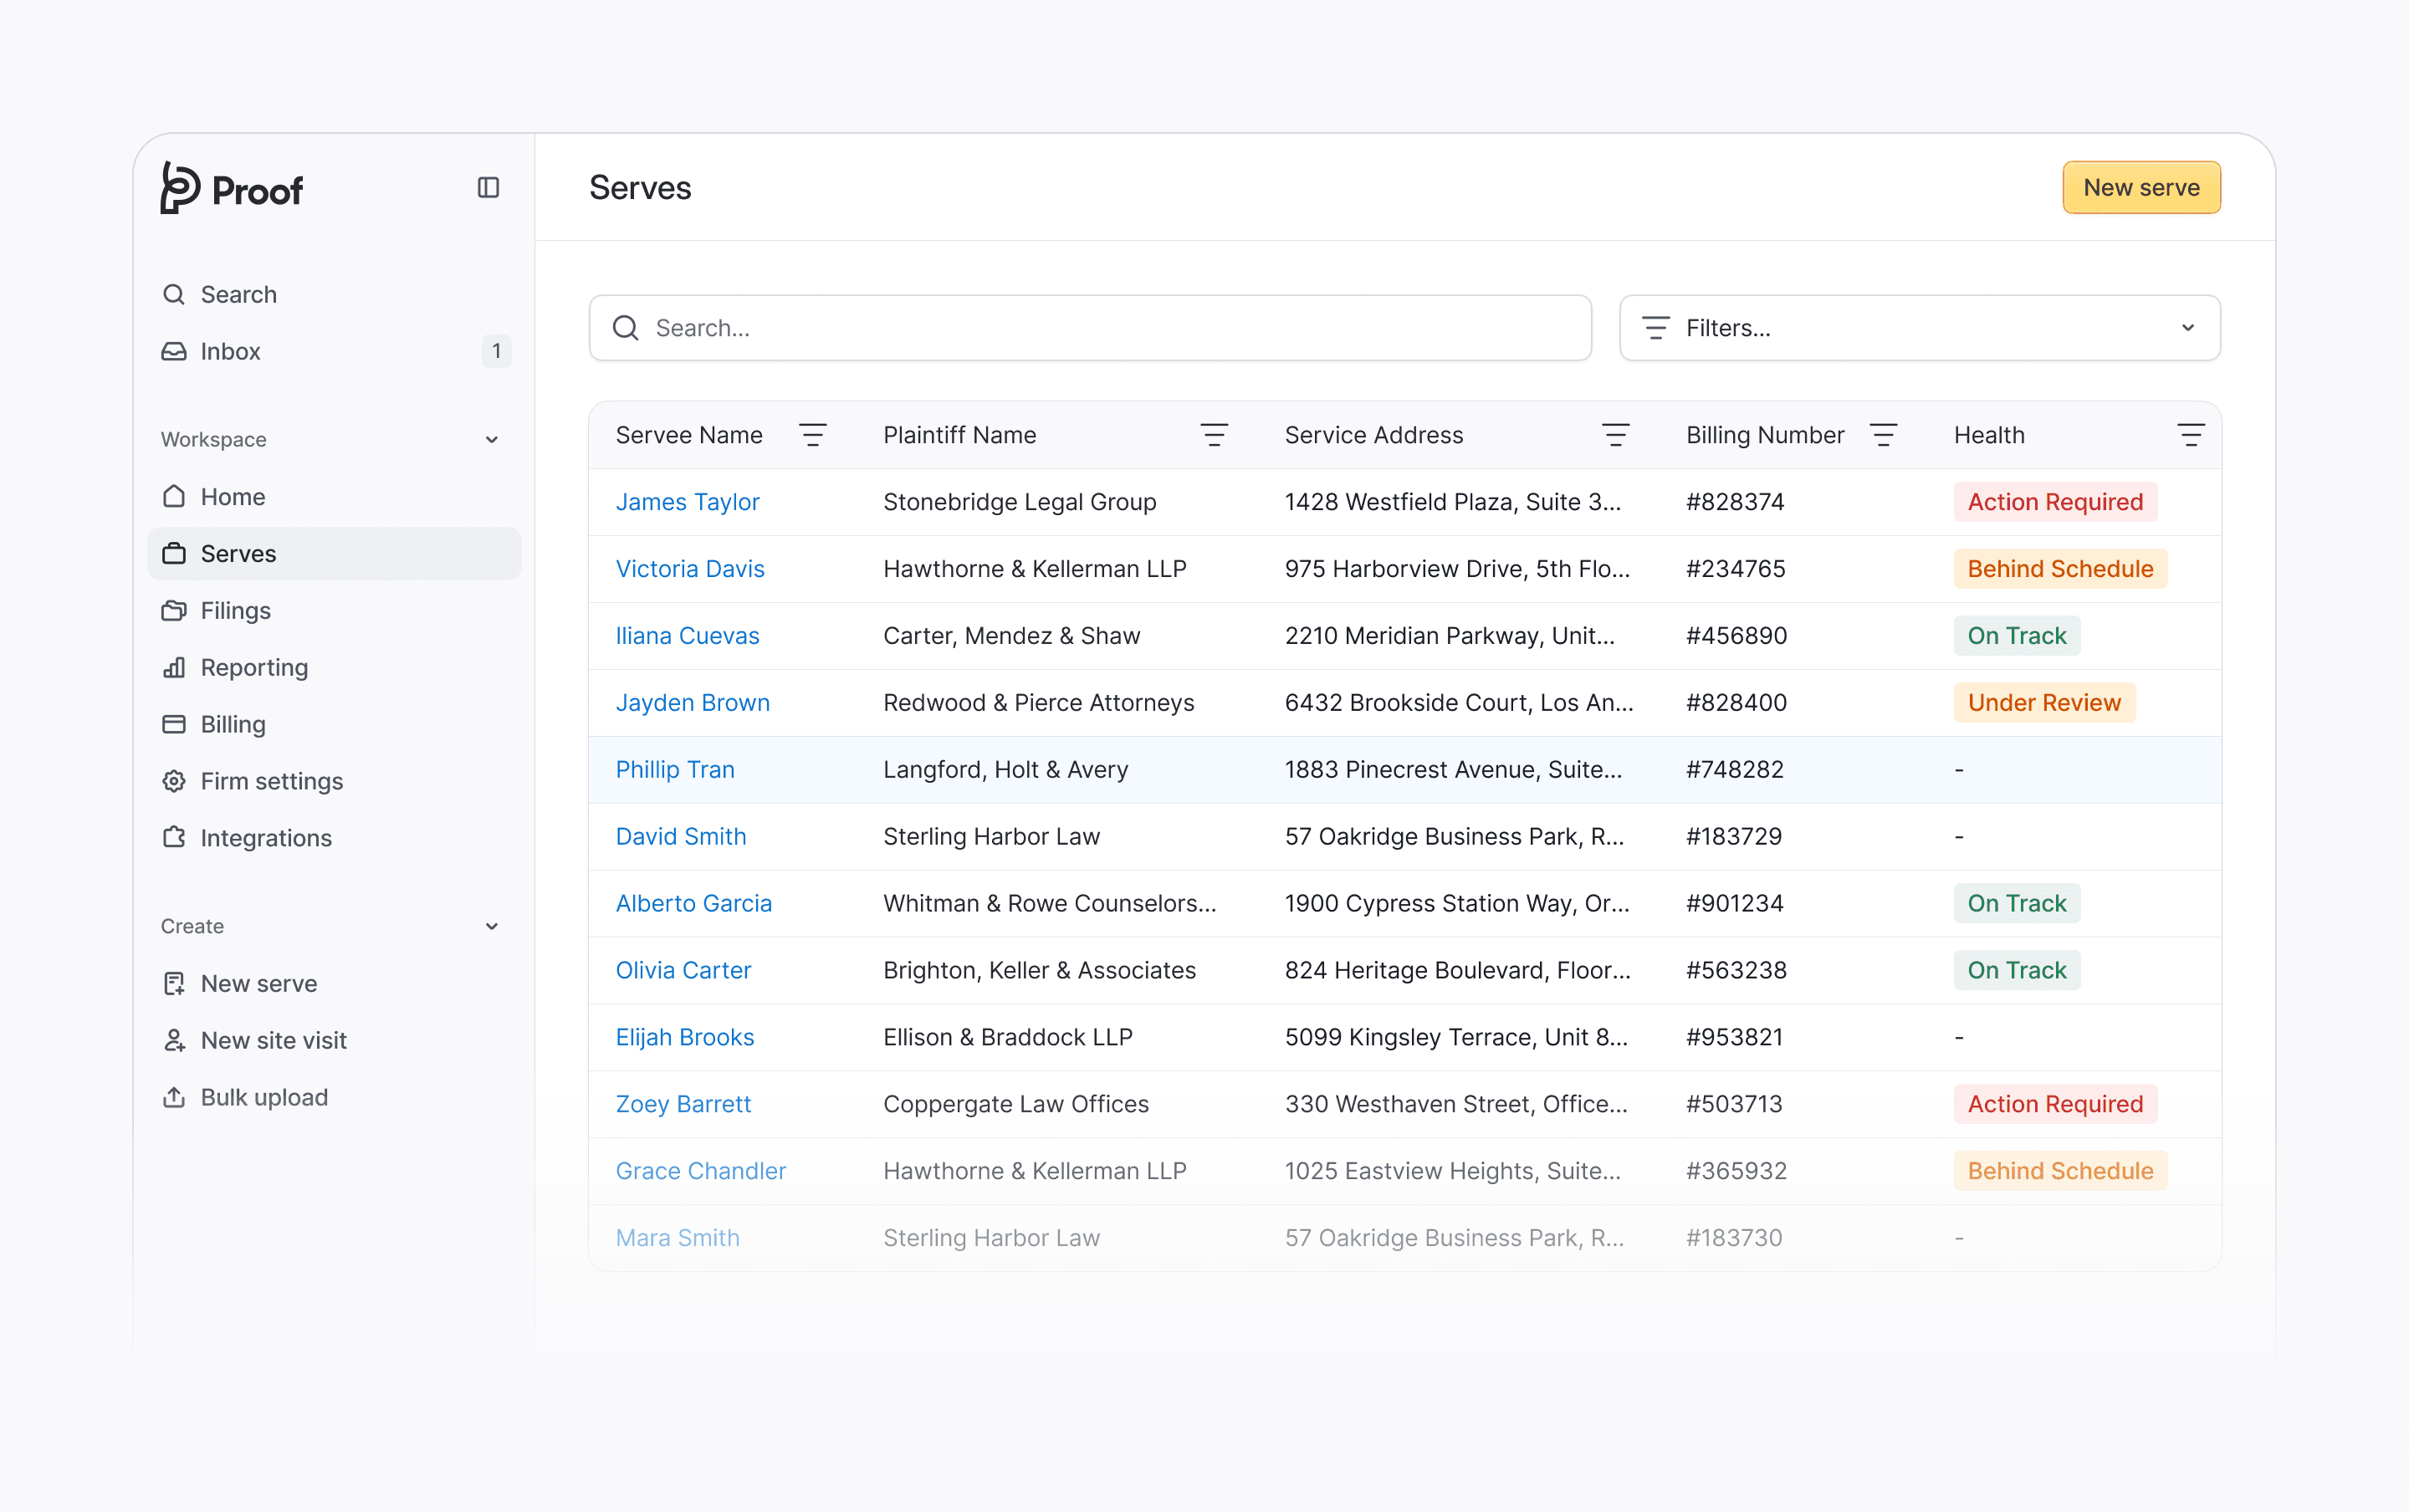Click the Proof logo
Image resolution: width=2409 pixels, height=1512 pixels.
coord(232,188)
